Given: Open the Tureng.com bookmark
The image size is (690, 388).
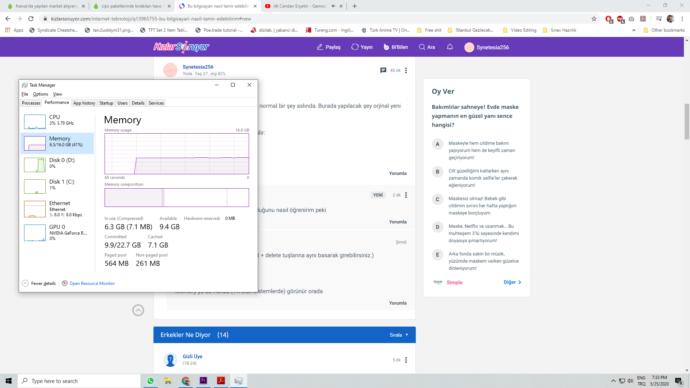Looking at the screenshot, I should coord(329,30).
